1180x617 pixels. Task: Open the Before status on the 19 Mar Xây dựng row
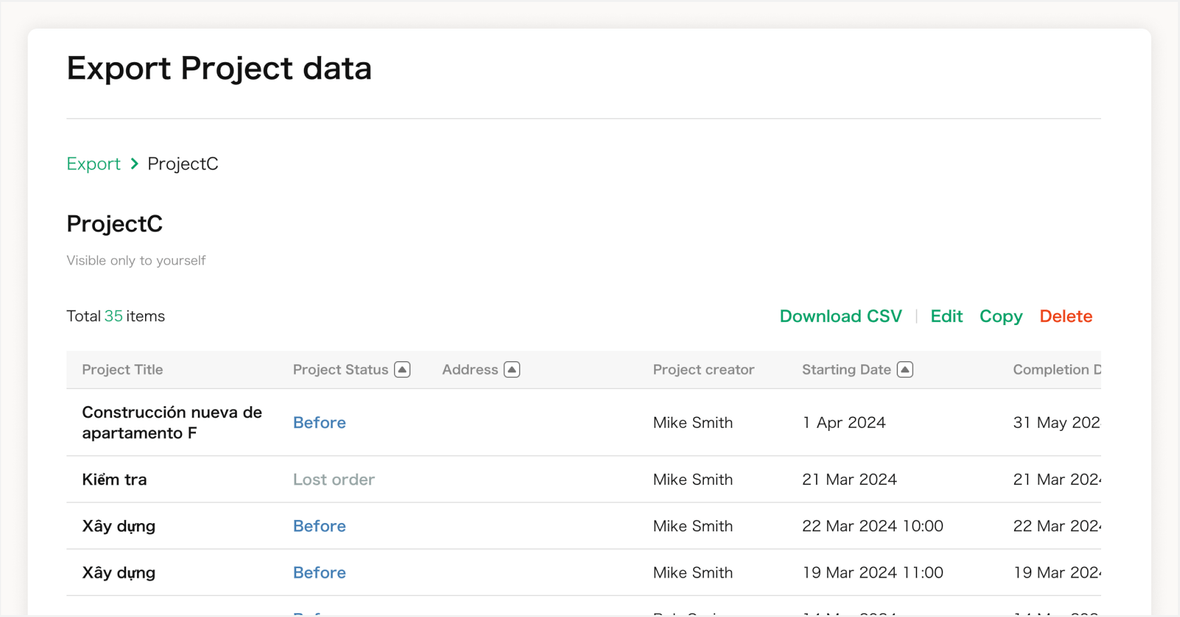(319, 572)
